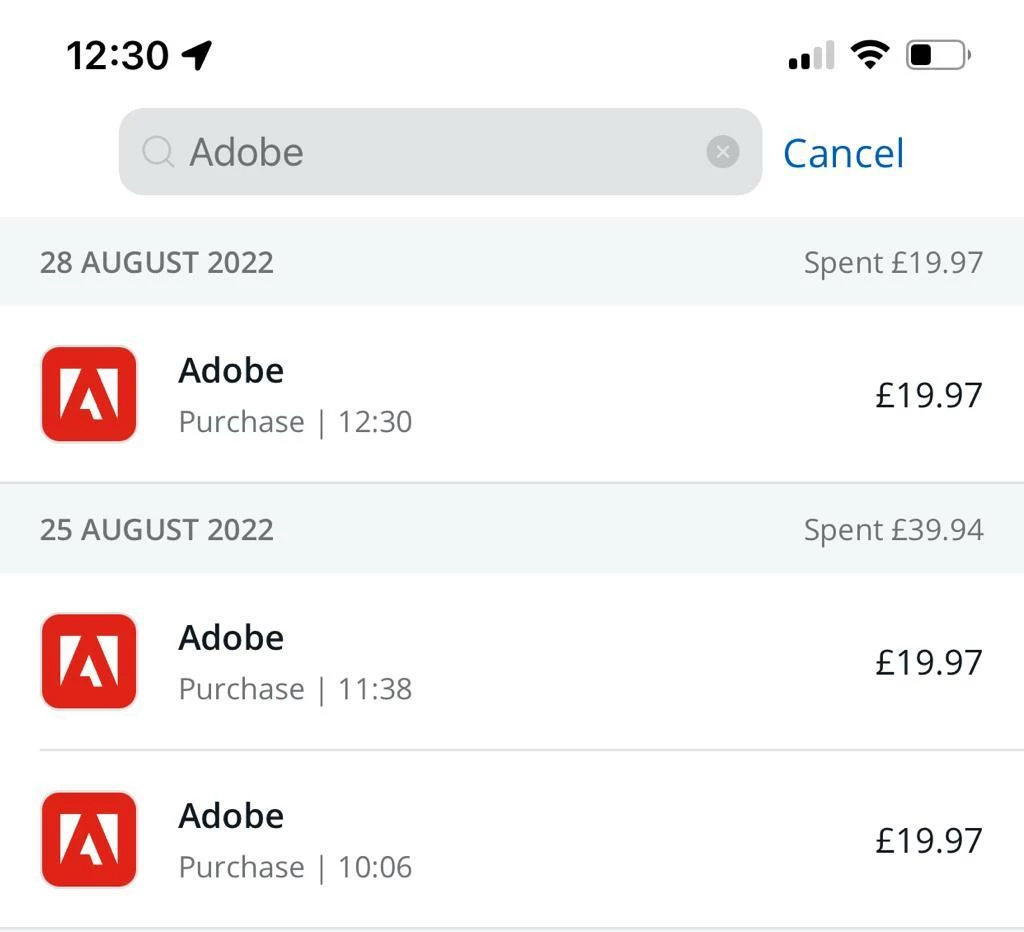The width and height of the screenshot is (1024, 932).
Task: Tap the cellular signal bars icon
Action: (x=811, y=55)
